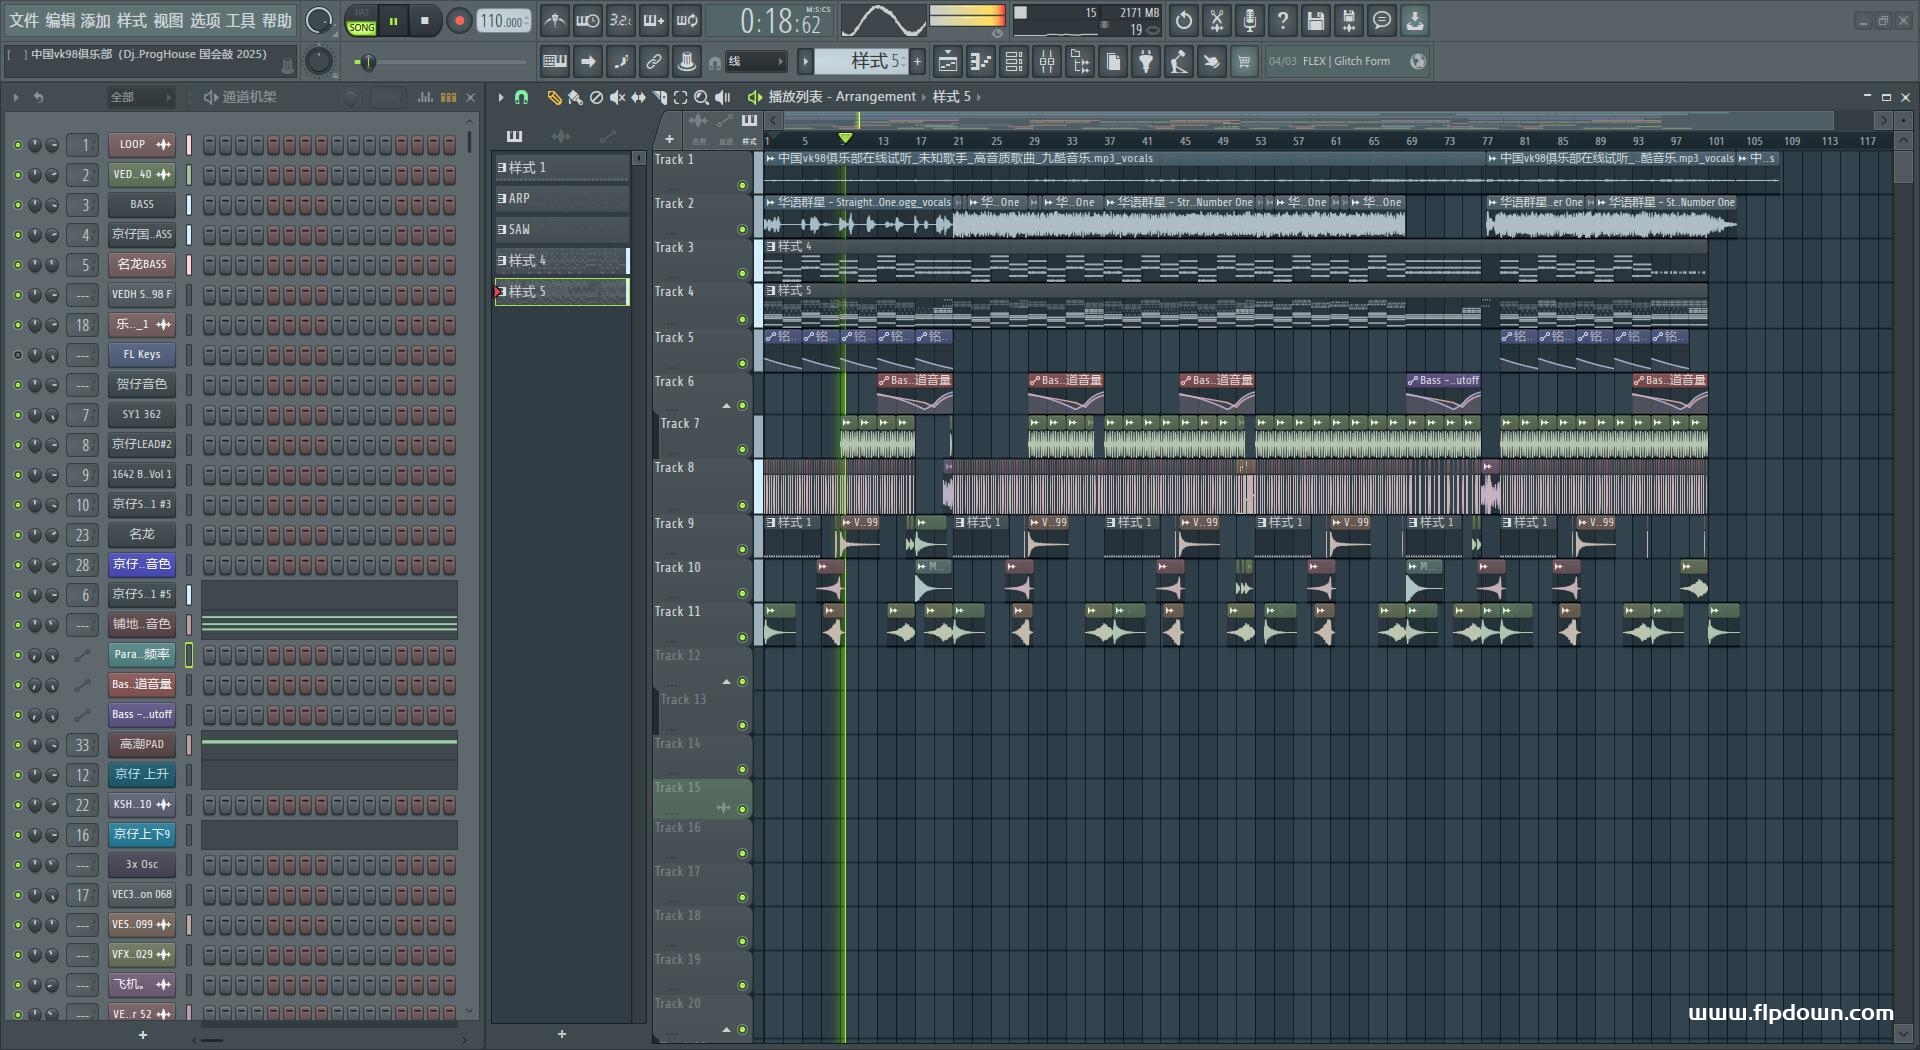This screenshot has height=1050, width=1920.
Task: Open the 工具 (Tools) menu
Action: coord(241,20)
